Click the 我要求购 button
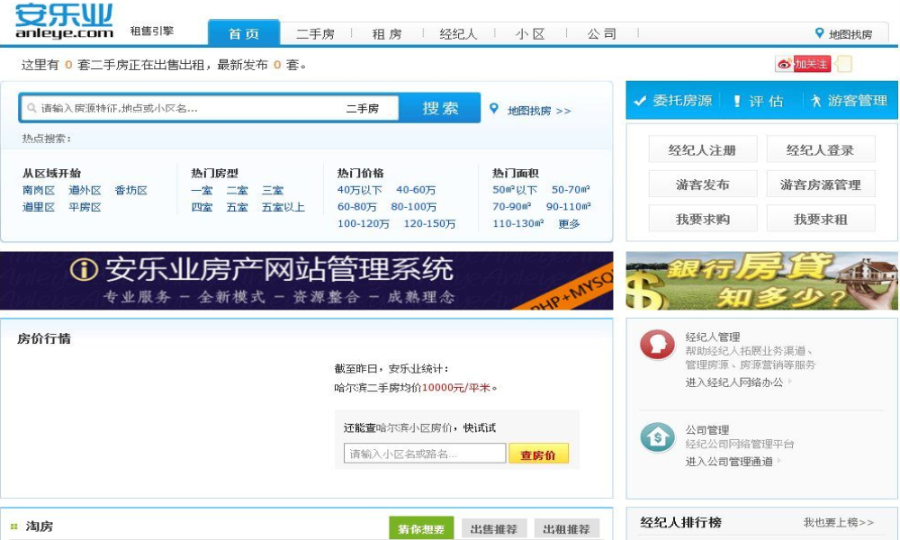 pos(703,219)
